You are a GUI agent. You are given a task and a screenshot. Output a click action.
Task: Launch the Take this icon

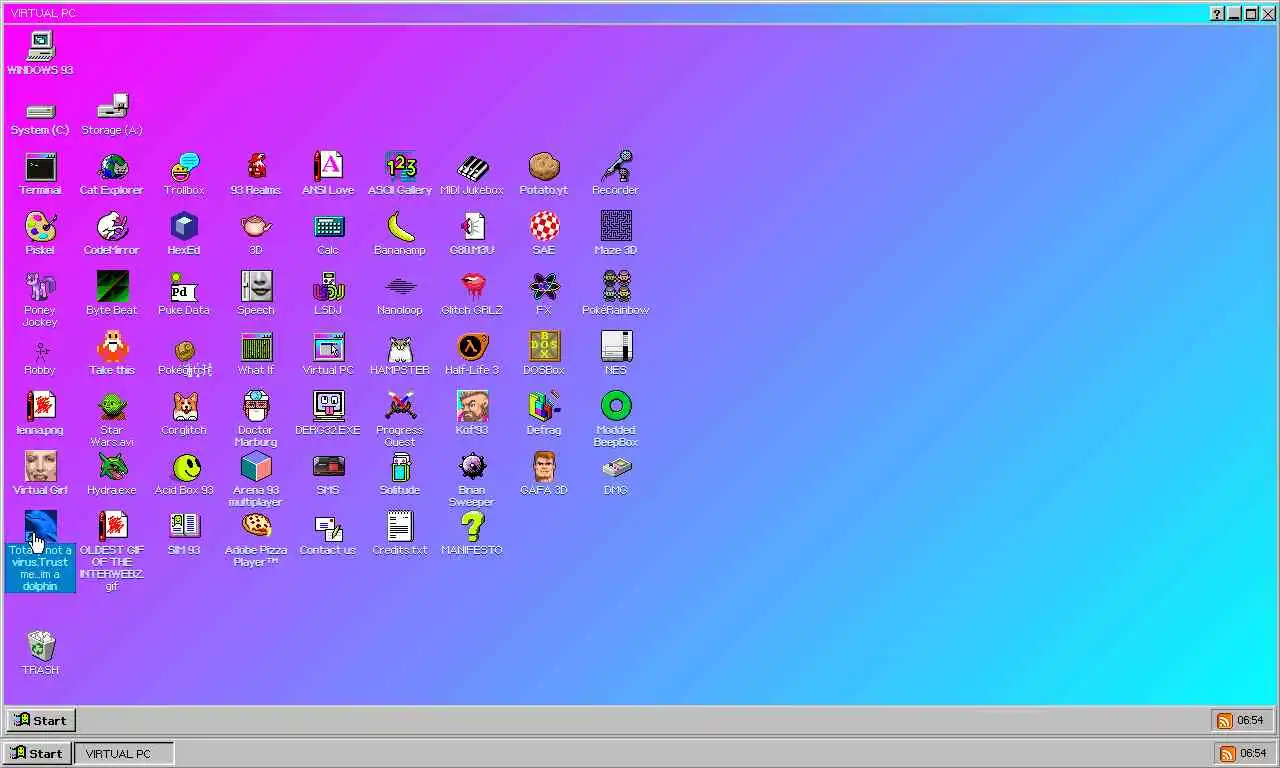(112, 346)
